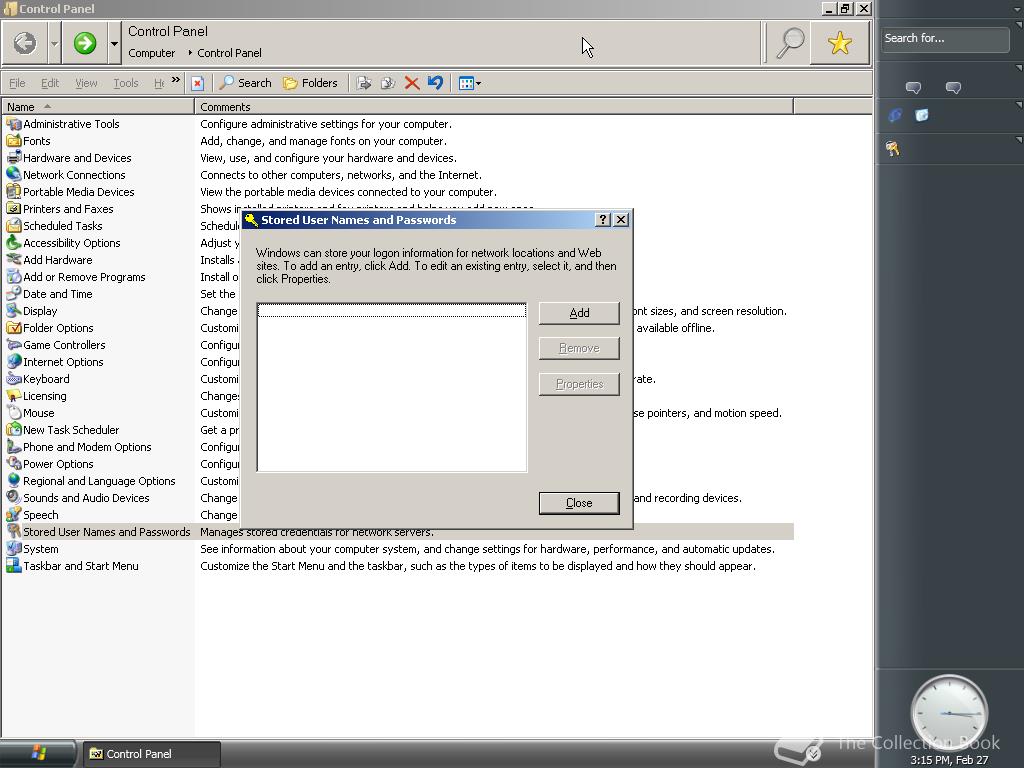The height and width of the screenshot is (768, 1024).
Task: Select the New Task Scheduler item
Action: pos(71,430)
